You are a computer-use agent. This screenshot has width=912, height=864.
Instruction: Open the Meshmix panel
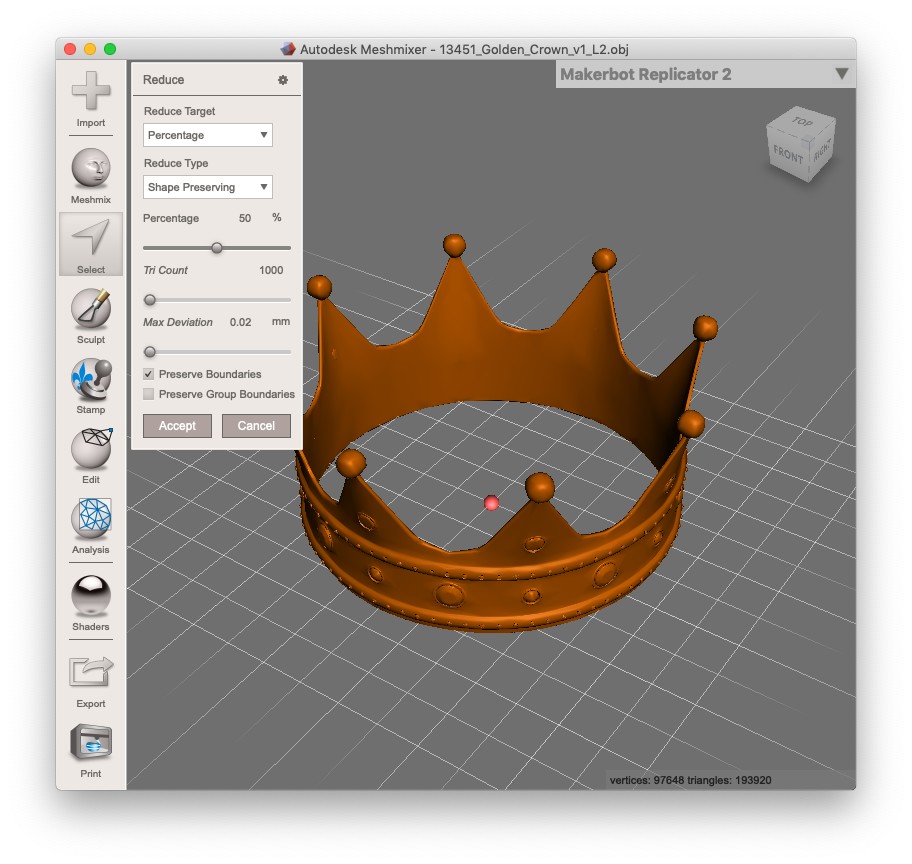(x=90, y=172)
